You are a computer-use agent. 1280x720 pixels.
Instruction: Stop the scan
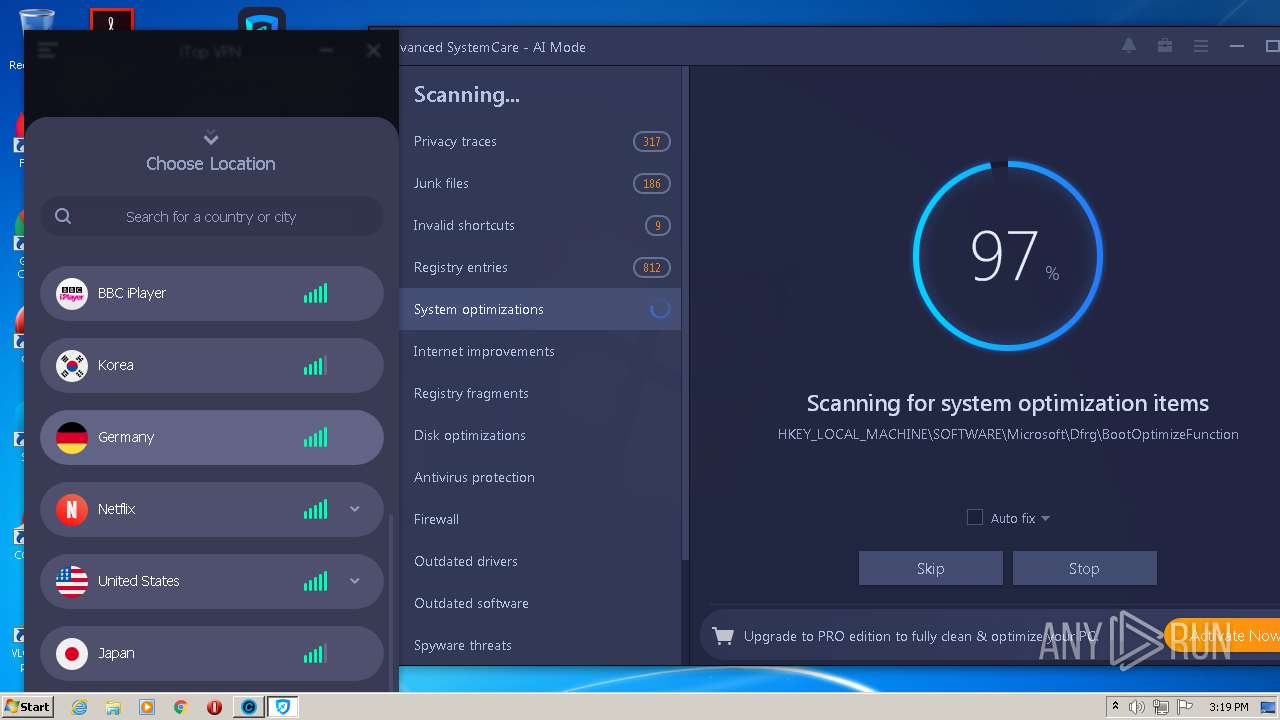click(x=1084, y=568)
